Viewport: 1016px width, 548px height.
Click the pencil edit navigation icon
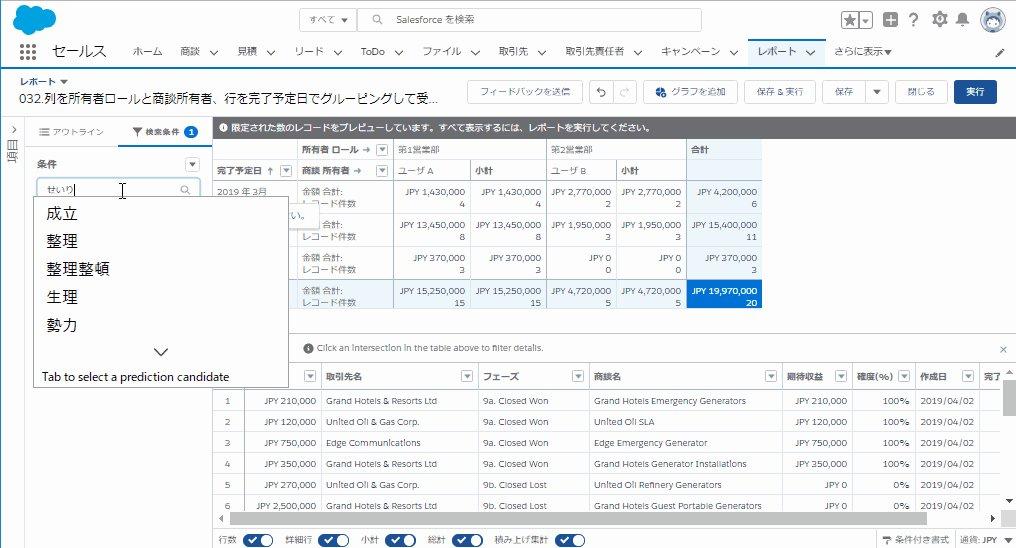pos(1000,53)
